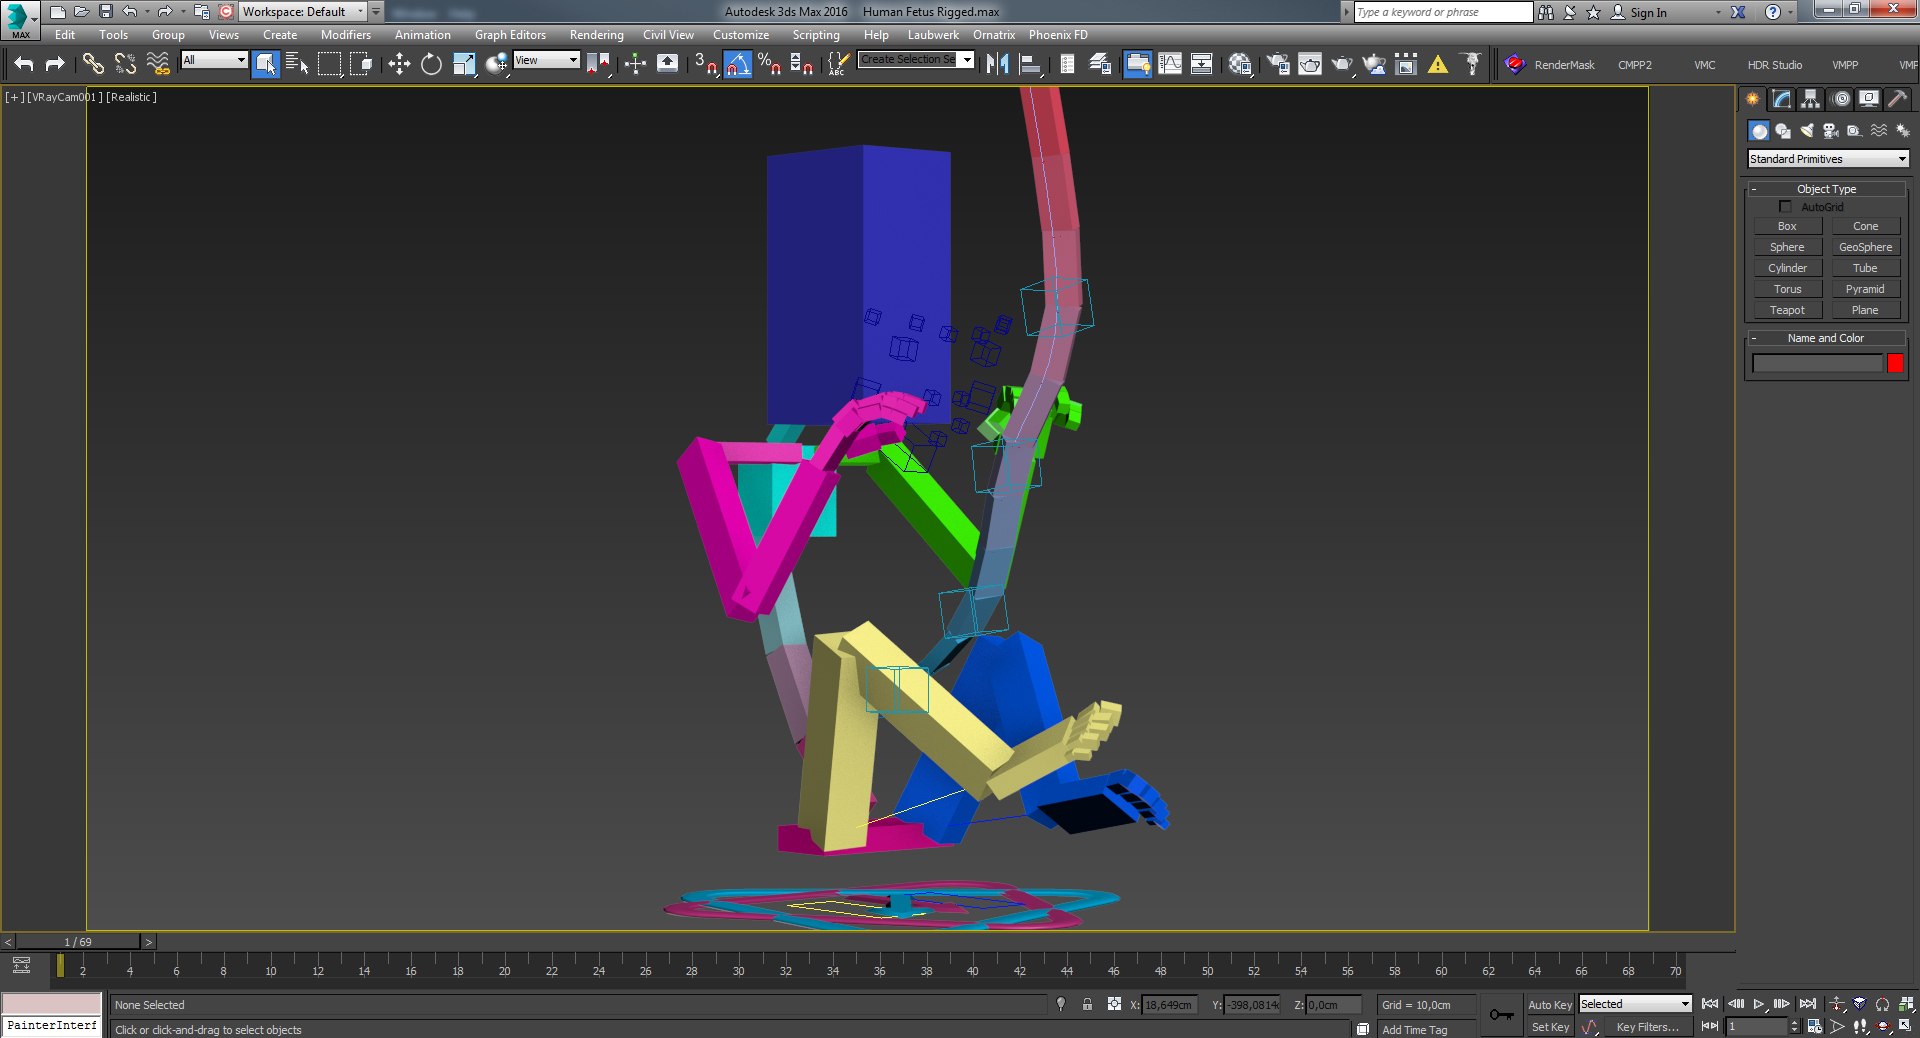Click the Set Key button
The width and height of the screenshot is (1920, 1038).
coord(1550,1027)
